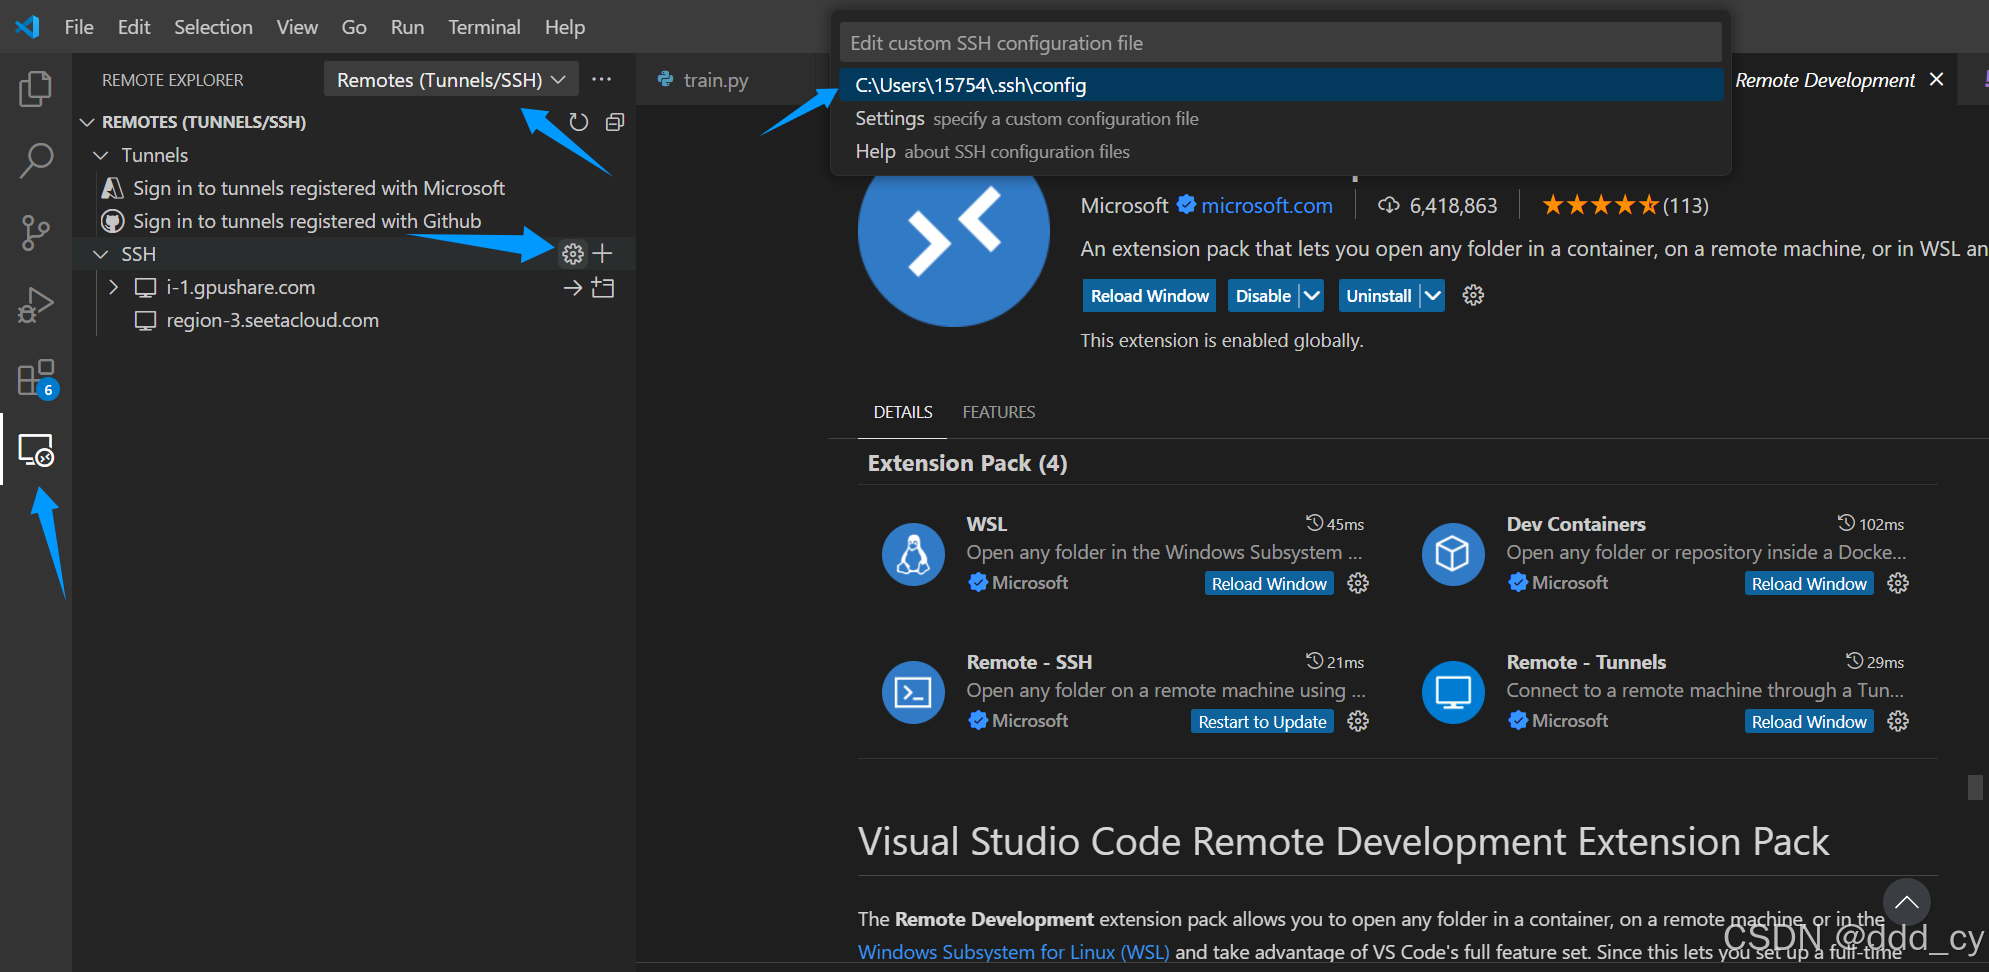Click the Uninstall extension button
The height and width of the screenshot is (972, 1989).
point(1379,296)
